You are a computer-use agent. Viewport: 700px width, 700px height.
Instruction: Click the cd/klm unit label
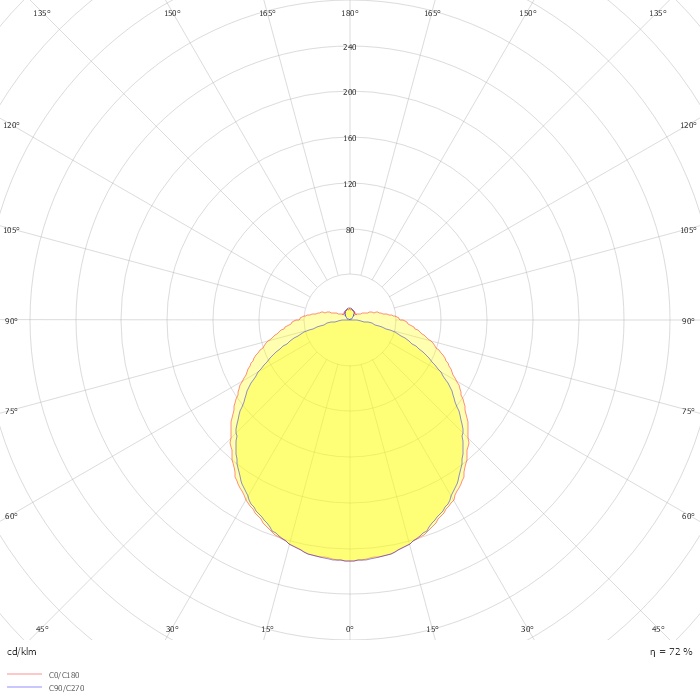click(21, 652)
